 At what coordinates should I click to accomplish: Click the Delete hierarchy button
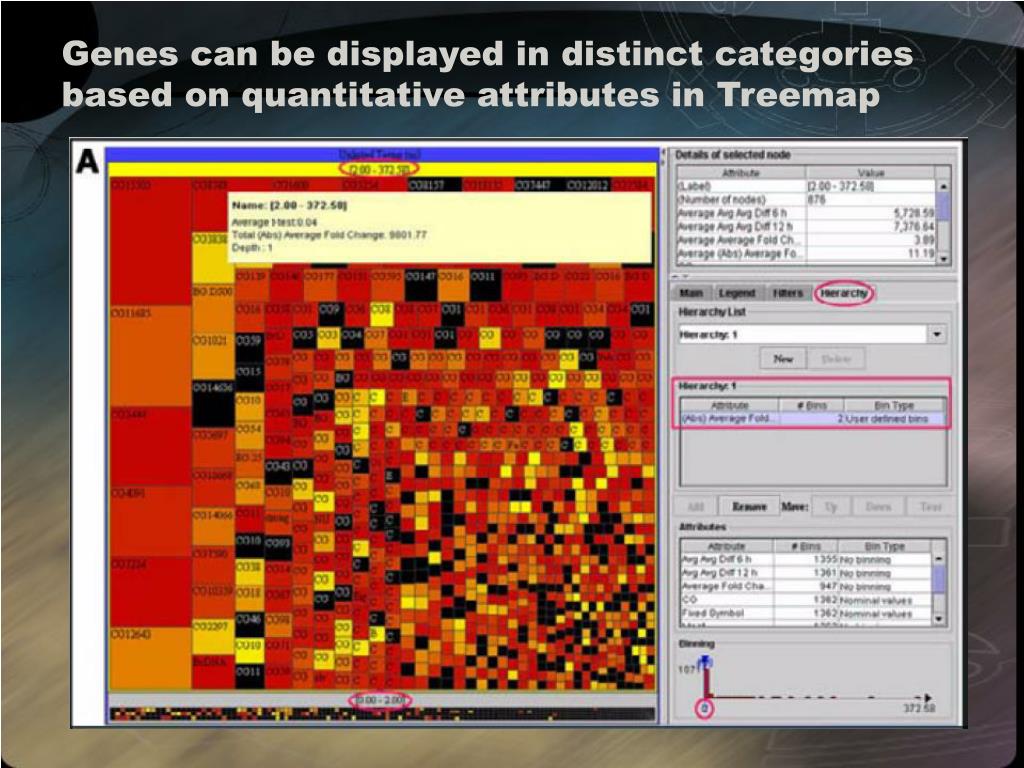pos(836,359)
